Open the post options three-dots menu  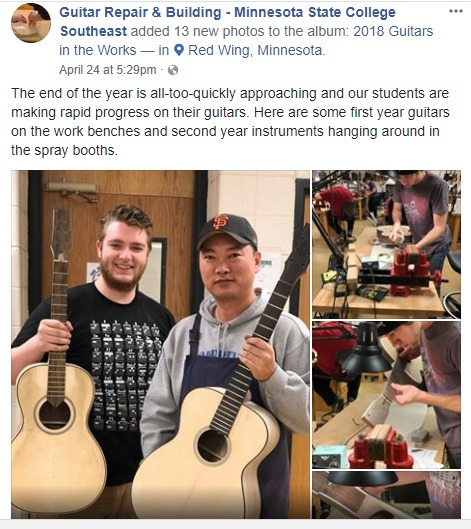click(455, 11)
